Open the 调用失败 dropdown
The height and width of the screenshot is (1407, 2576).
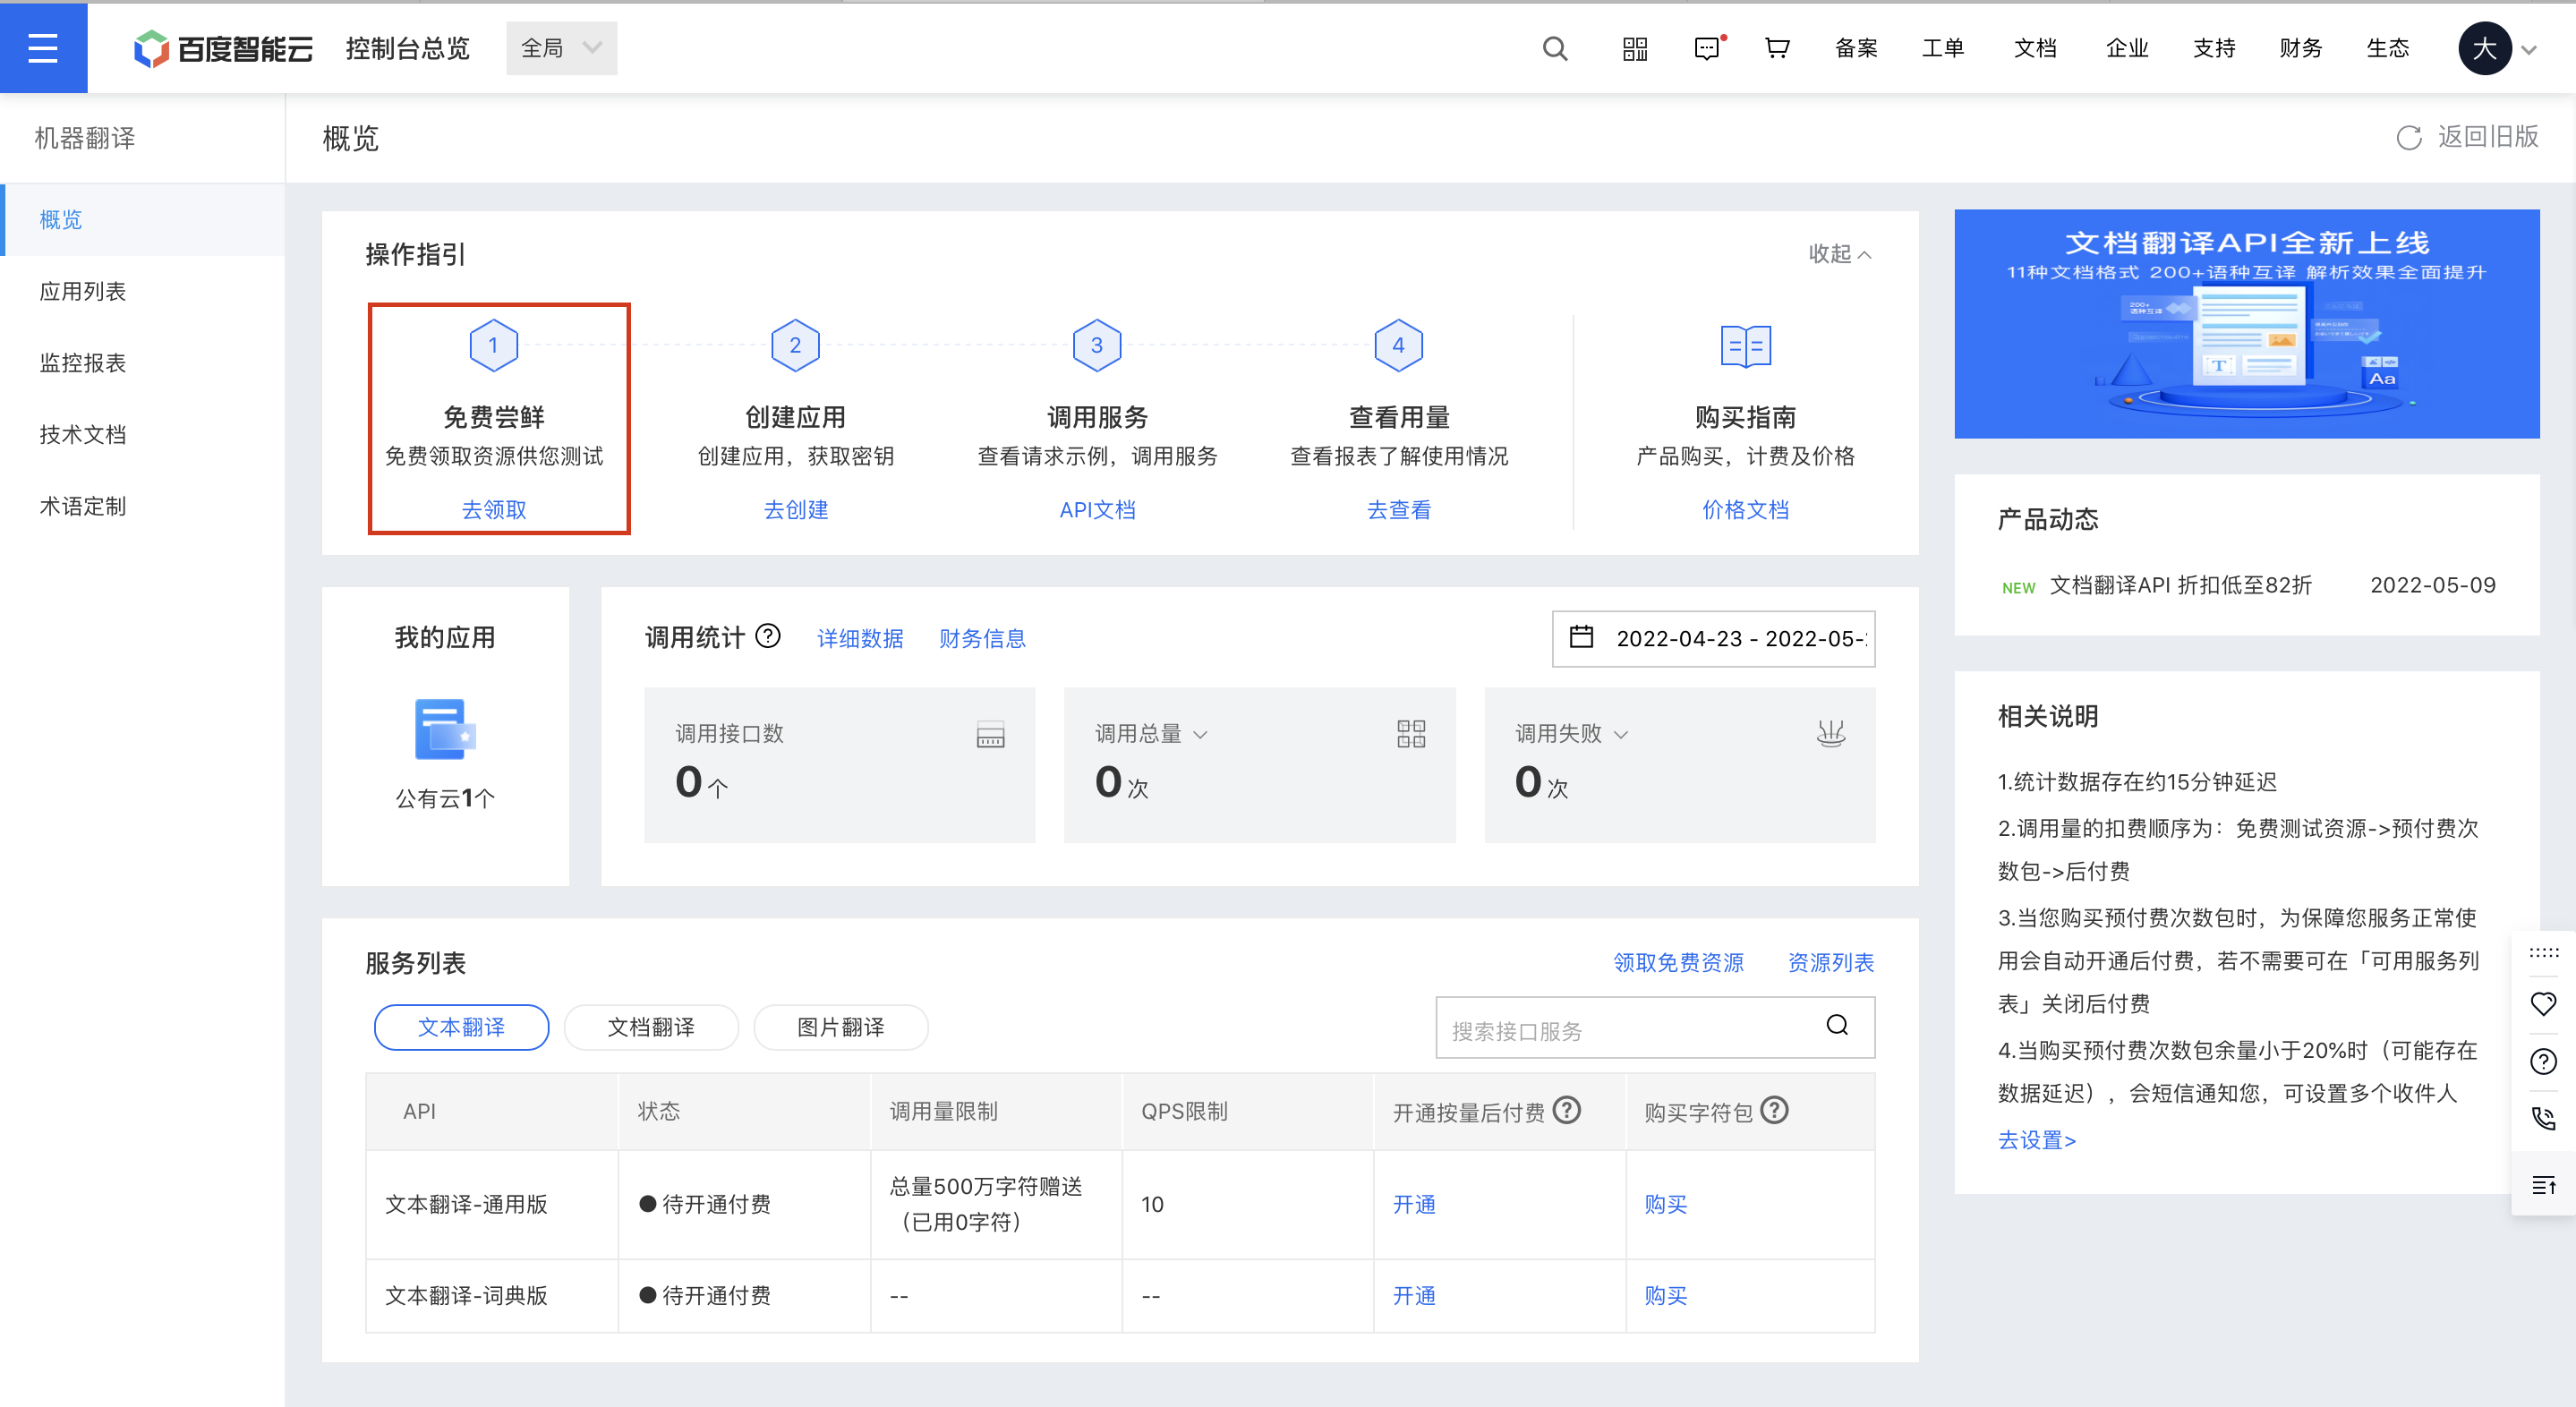click(x=1571, y=734)
